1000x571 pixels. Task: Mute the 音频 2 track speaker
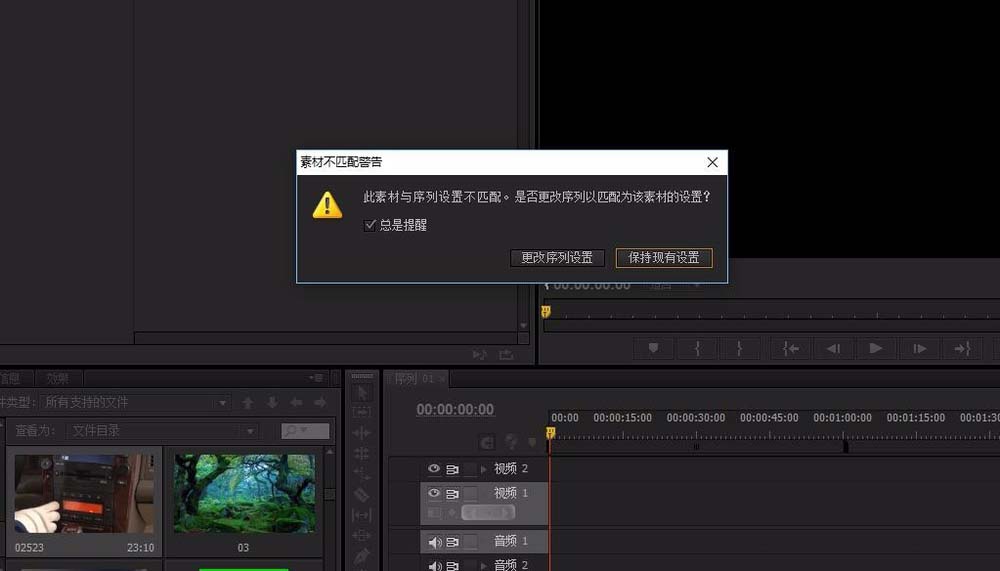point(435,565)
